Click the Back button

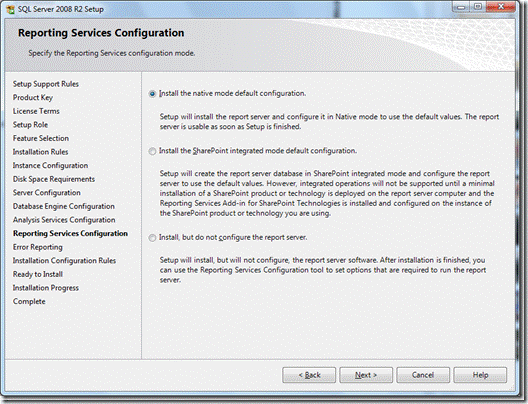[x=309, y=375]
